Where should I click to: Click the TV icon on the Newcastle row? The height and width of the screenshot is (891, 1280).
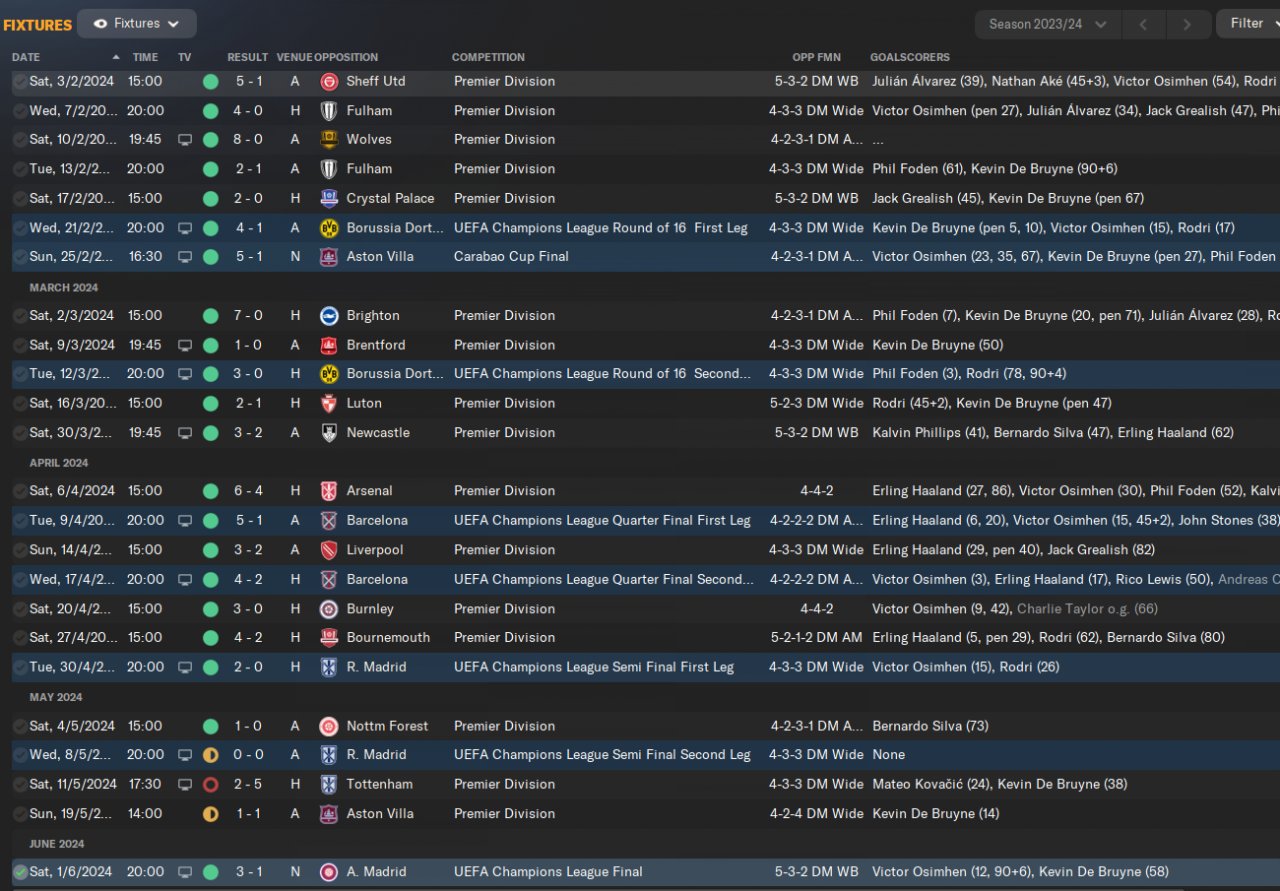pyautogui.click(x=185, y=433)
